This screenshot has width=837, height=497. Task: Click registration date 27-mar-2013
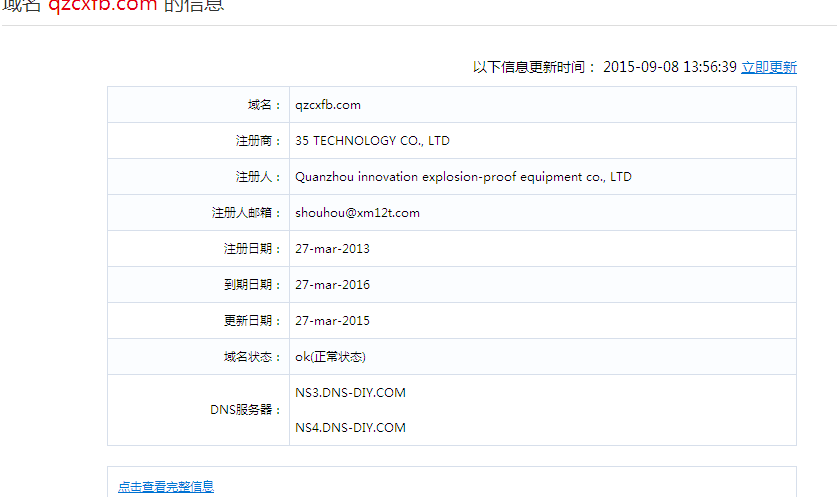click(333, 249)
